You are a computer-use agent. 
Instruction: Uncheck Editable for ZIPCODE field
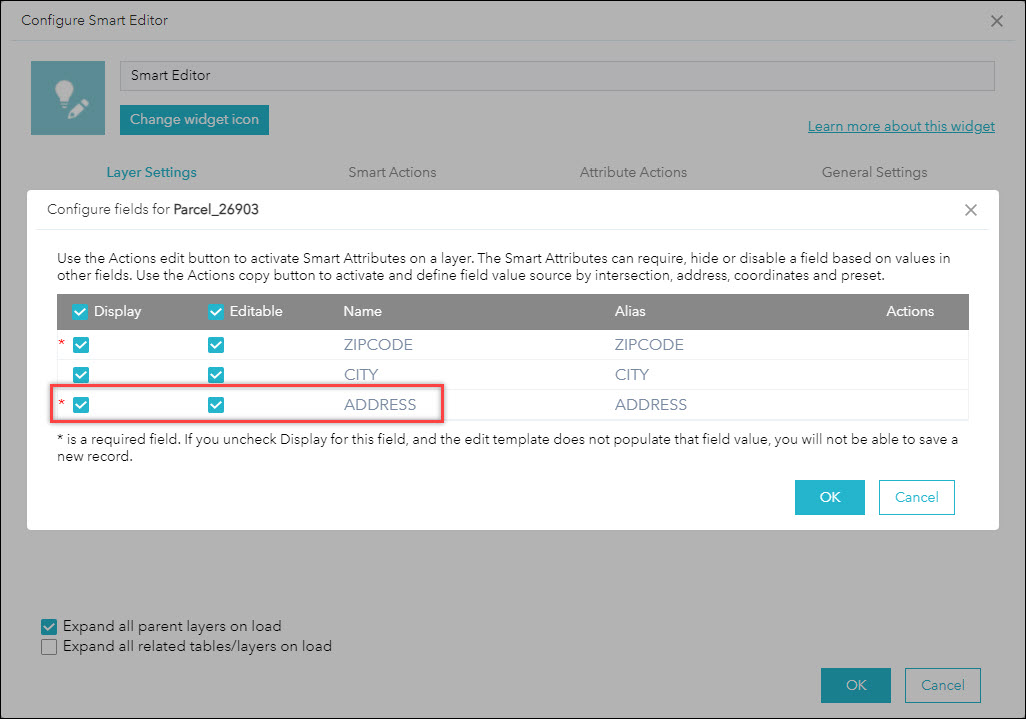(x=216, y=345)
